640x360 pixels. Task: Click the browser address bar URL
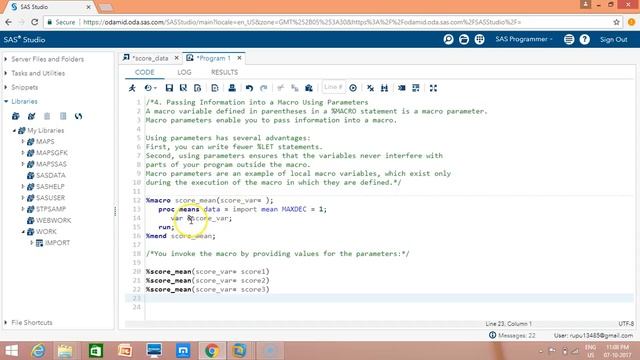[302, 22]
